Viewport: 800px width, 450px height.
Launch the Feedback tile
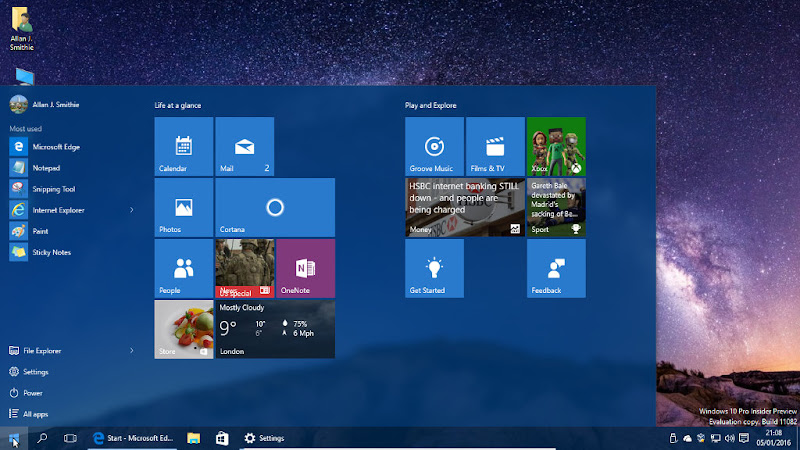pyautogui.click(x=556, y=268)
